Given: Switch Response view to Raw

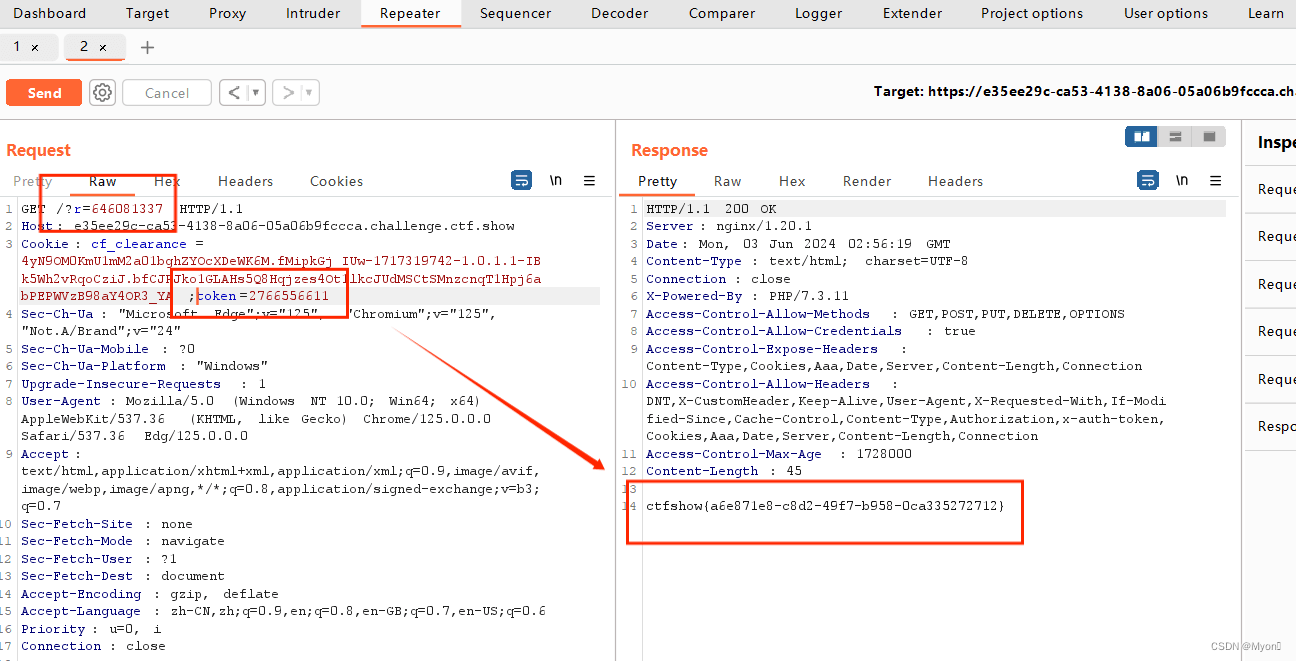Looking at the screenshot, I should 727,181.
